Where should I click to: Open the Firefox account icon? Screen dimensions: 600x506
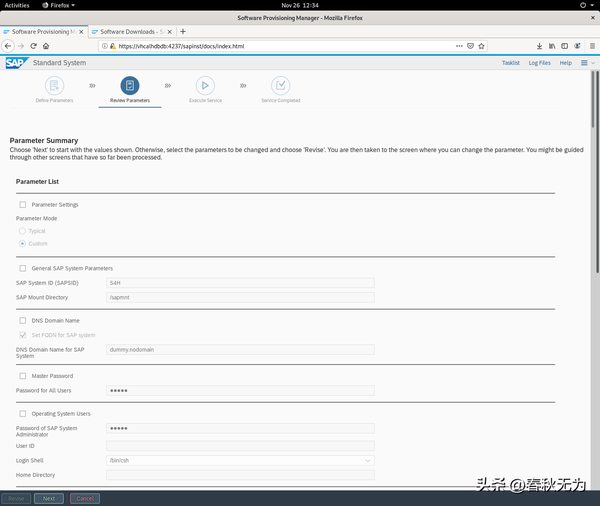coord(577,46)
